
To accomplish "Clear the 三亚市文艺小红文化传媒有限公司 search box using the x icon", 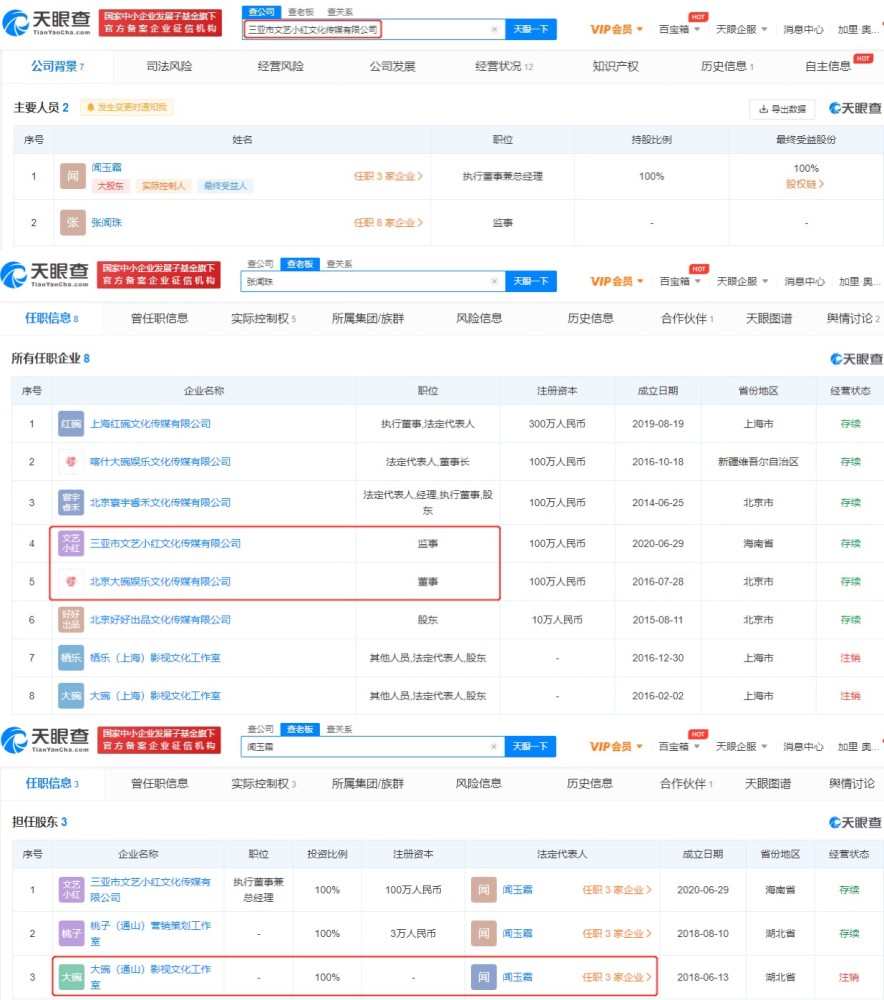I will [494, 29].
